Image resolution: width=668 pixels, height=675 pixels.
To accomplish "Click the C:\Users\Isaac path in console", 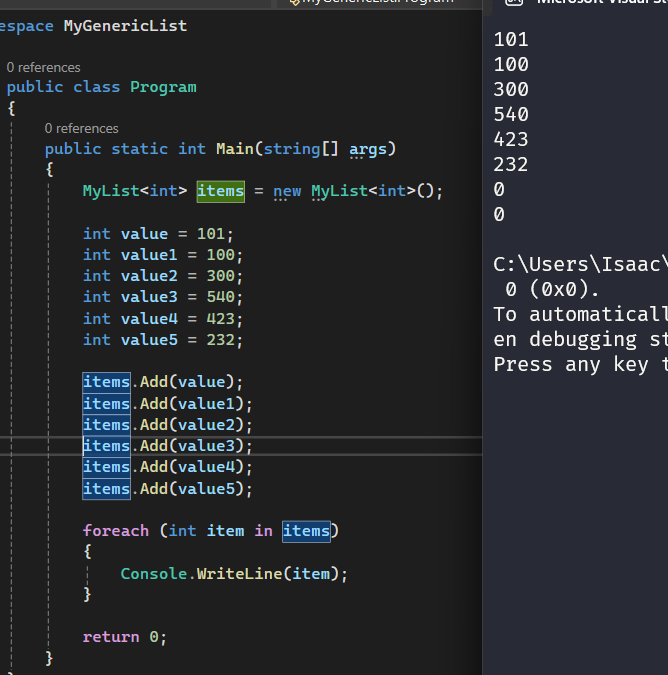I will (x=580, y=265).
